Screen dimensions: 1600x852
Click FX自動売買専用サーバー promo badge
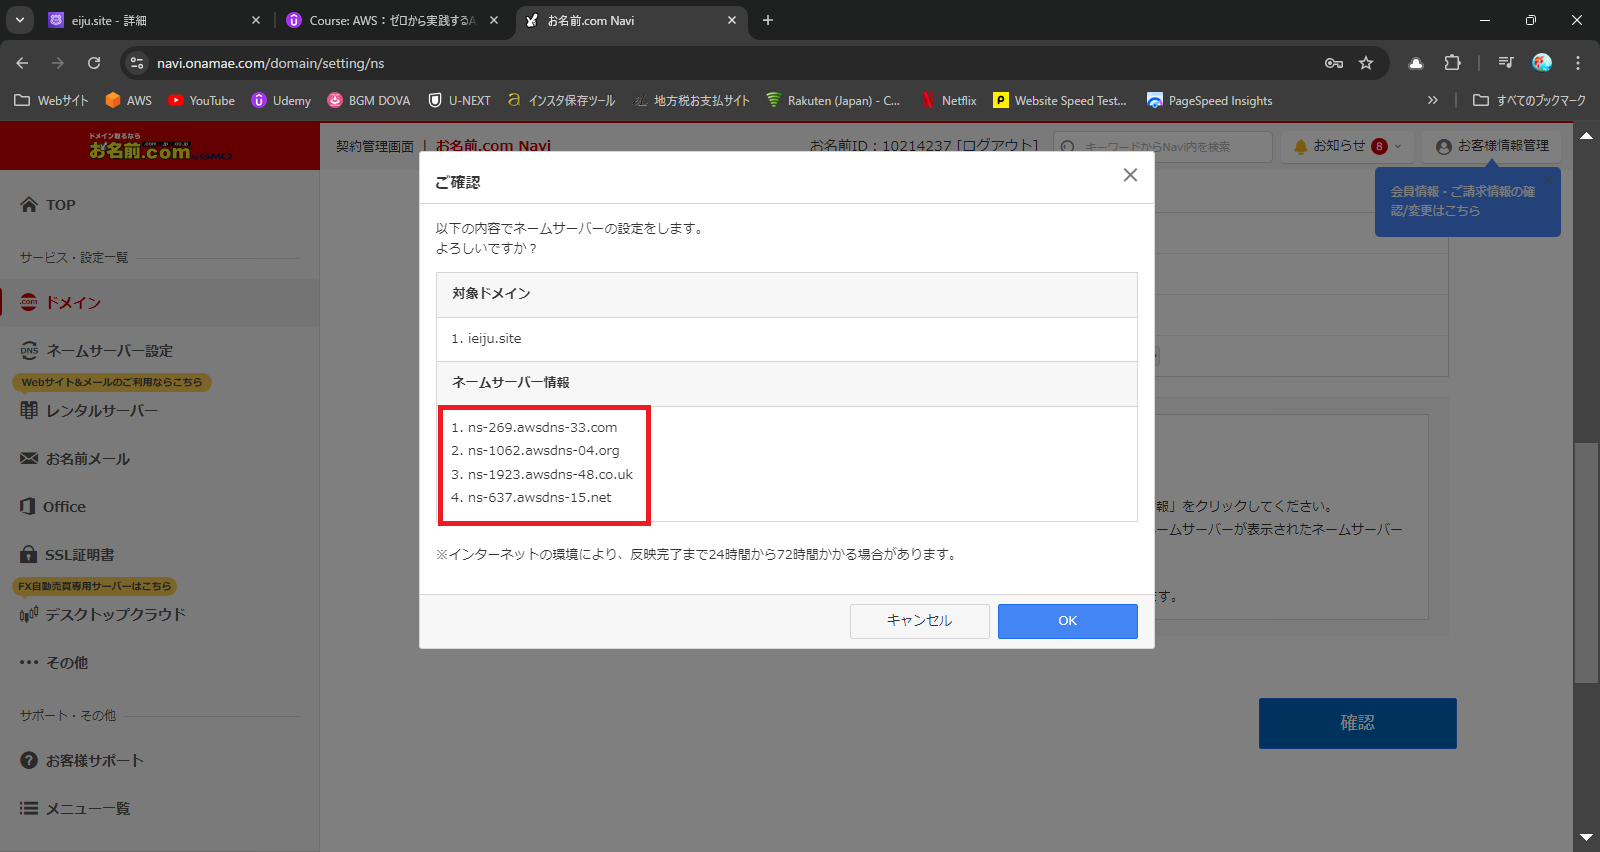point(95,586)
